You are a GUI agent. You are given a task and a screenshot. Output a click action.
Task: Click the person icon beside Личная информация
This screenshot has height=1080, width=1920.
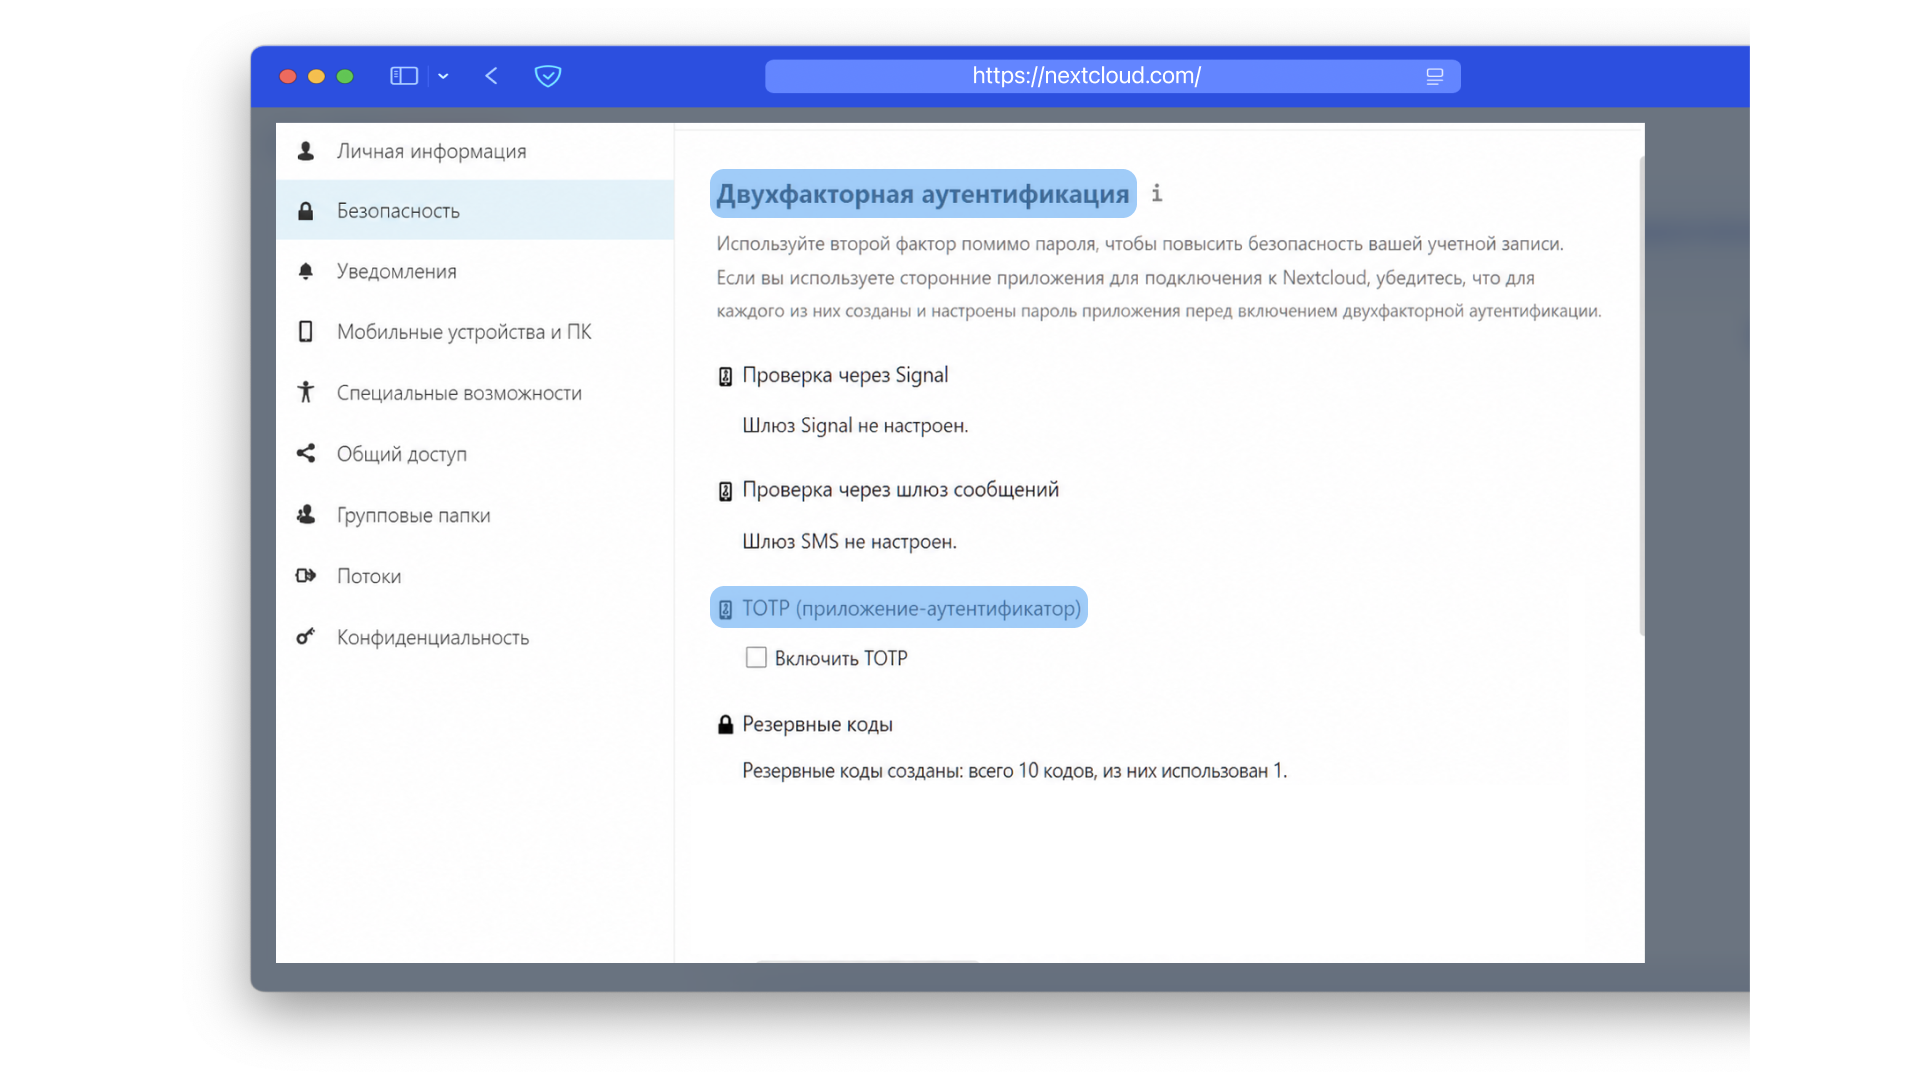click(306, 151)
